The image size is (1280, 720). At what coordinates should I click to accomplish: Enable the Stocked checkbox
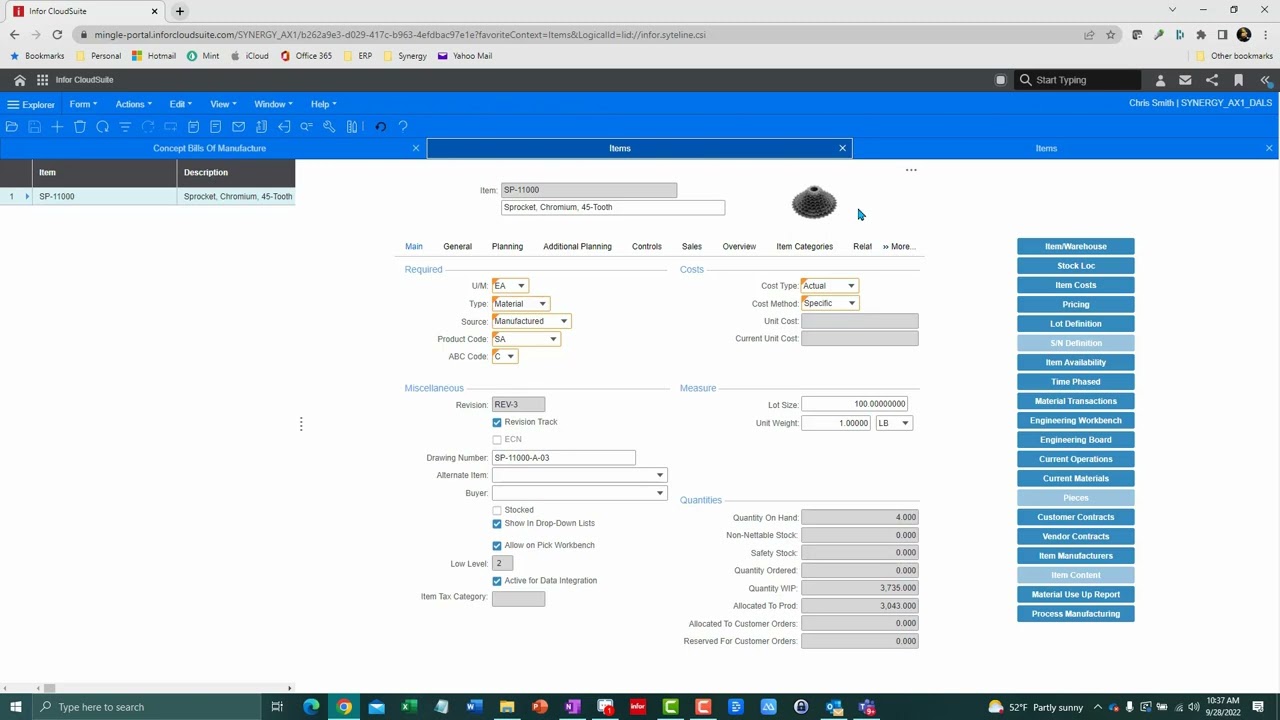coord(497,510)
